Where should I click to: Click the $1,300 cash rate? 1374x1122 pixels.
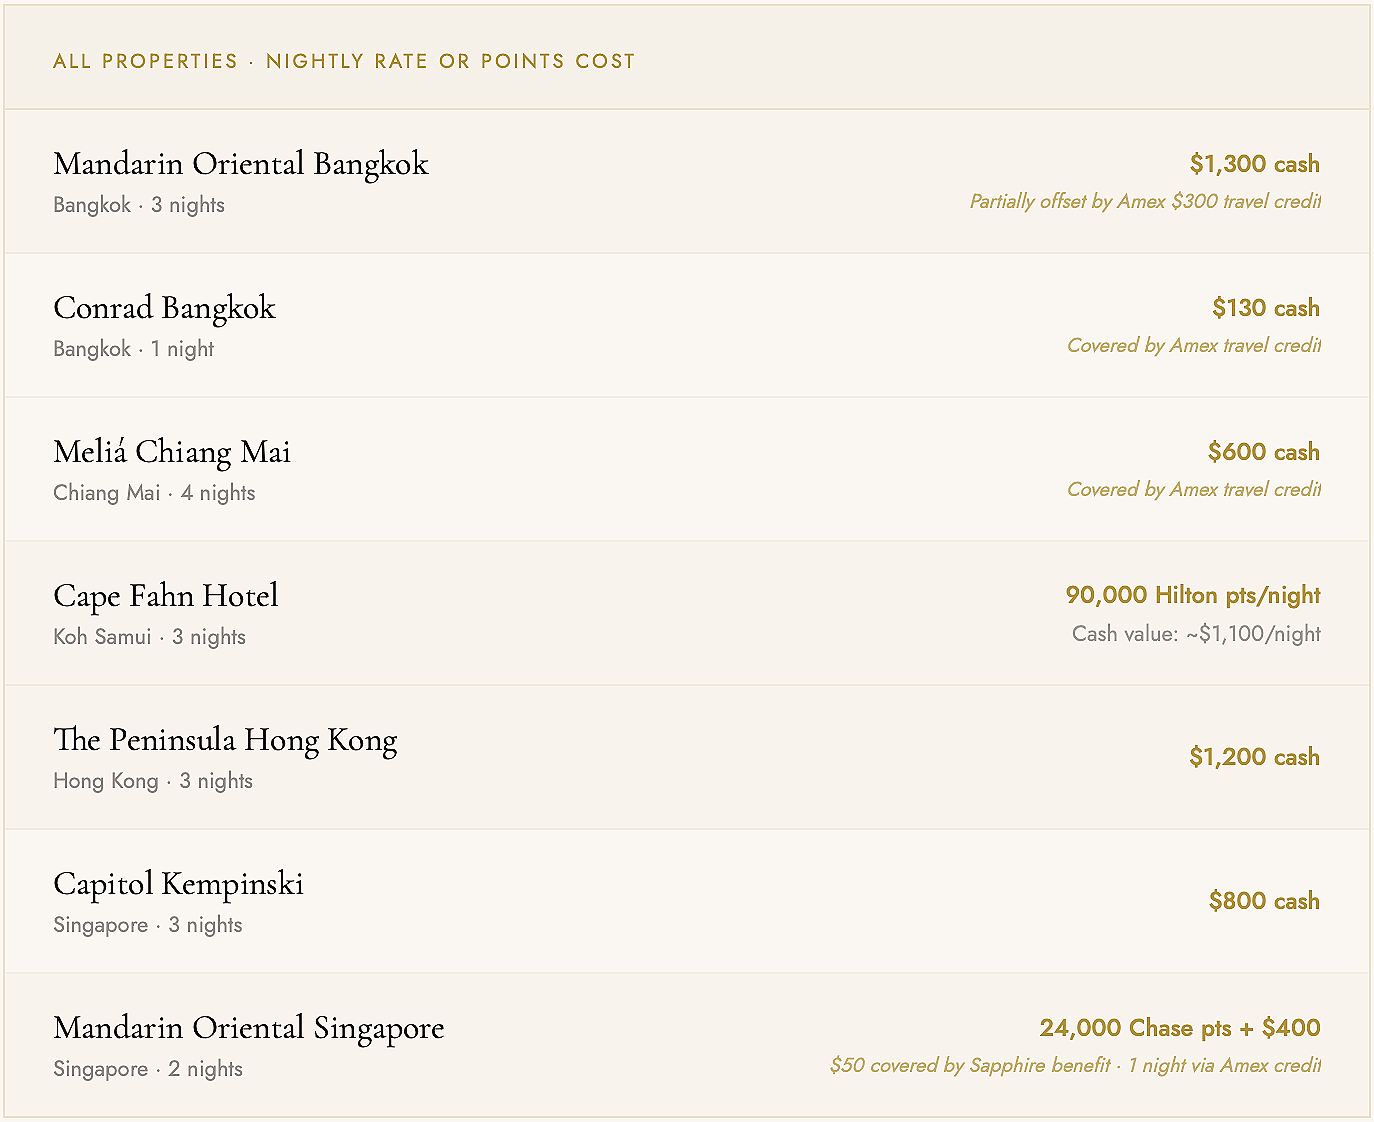pos(1255,164)
